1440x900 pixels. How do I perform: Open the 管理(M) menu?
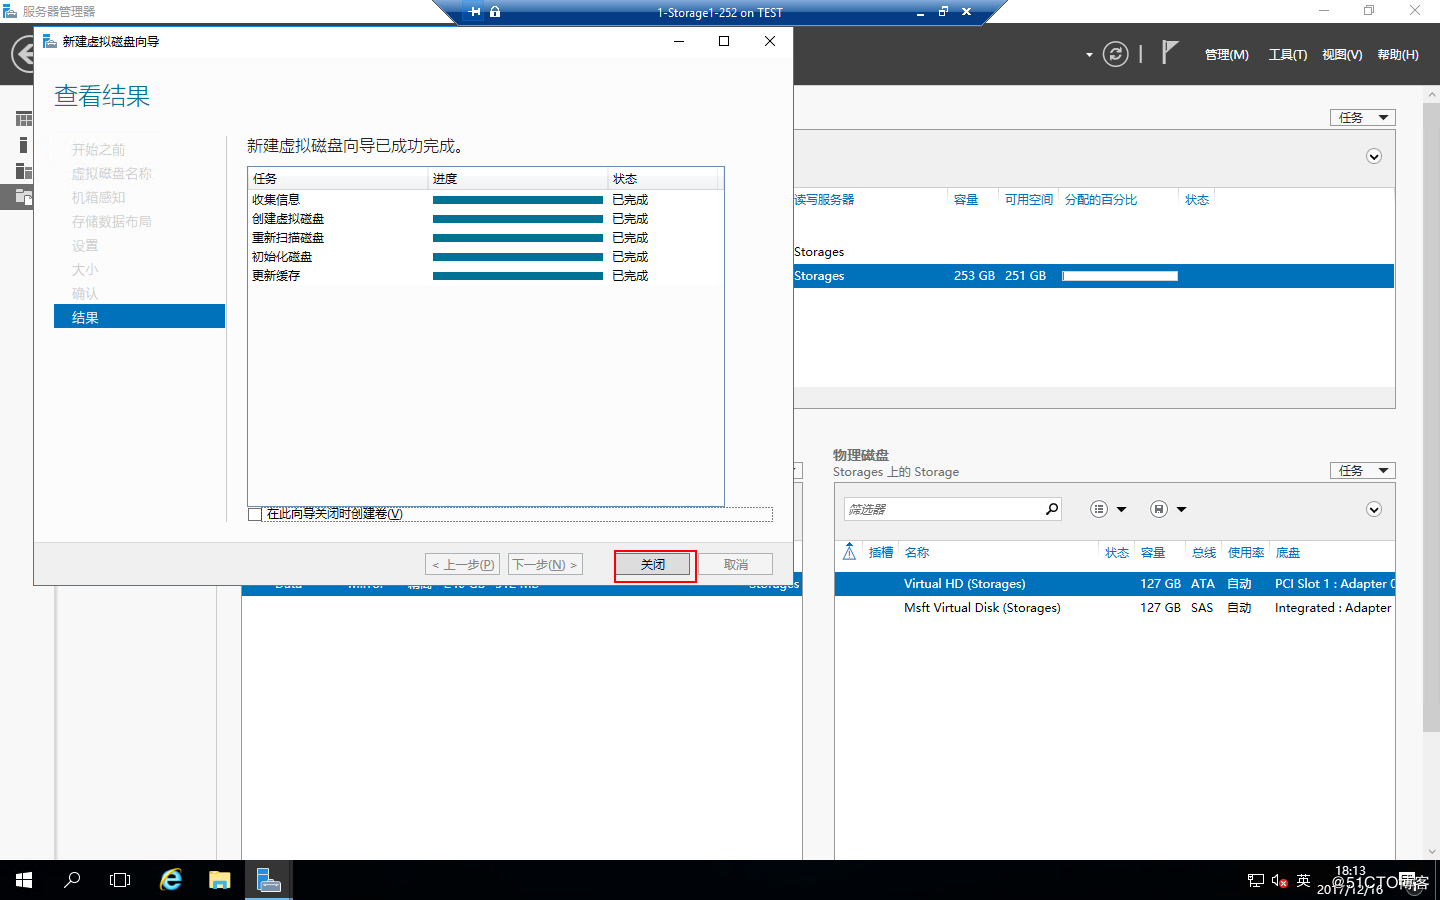[1226, 55]
